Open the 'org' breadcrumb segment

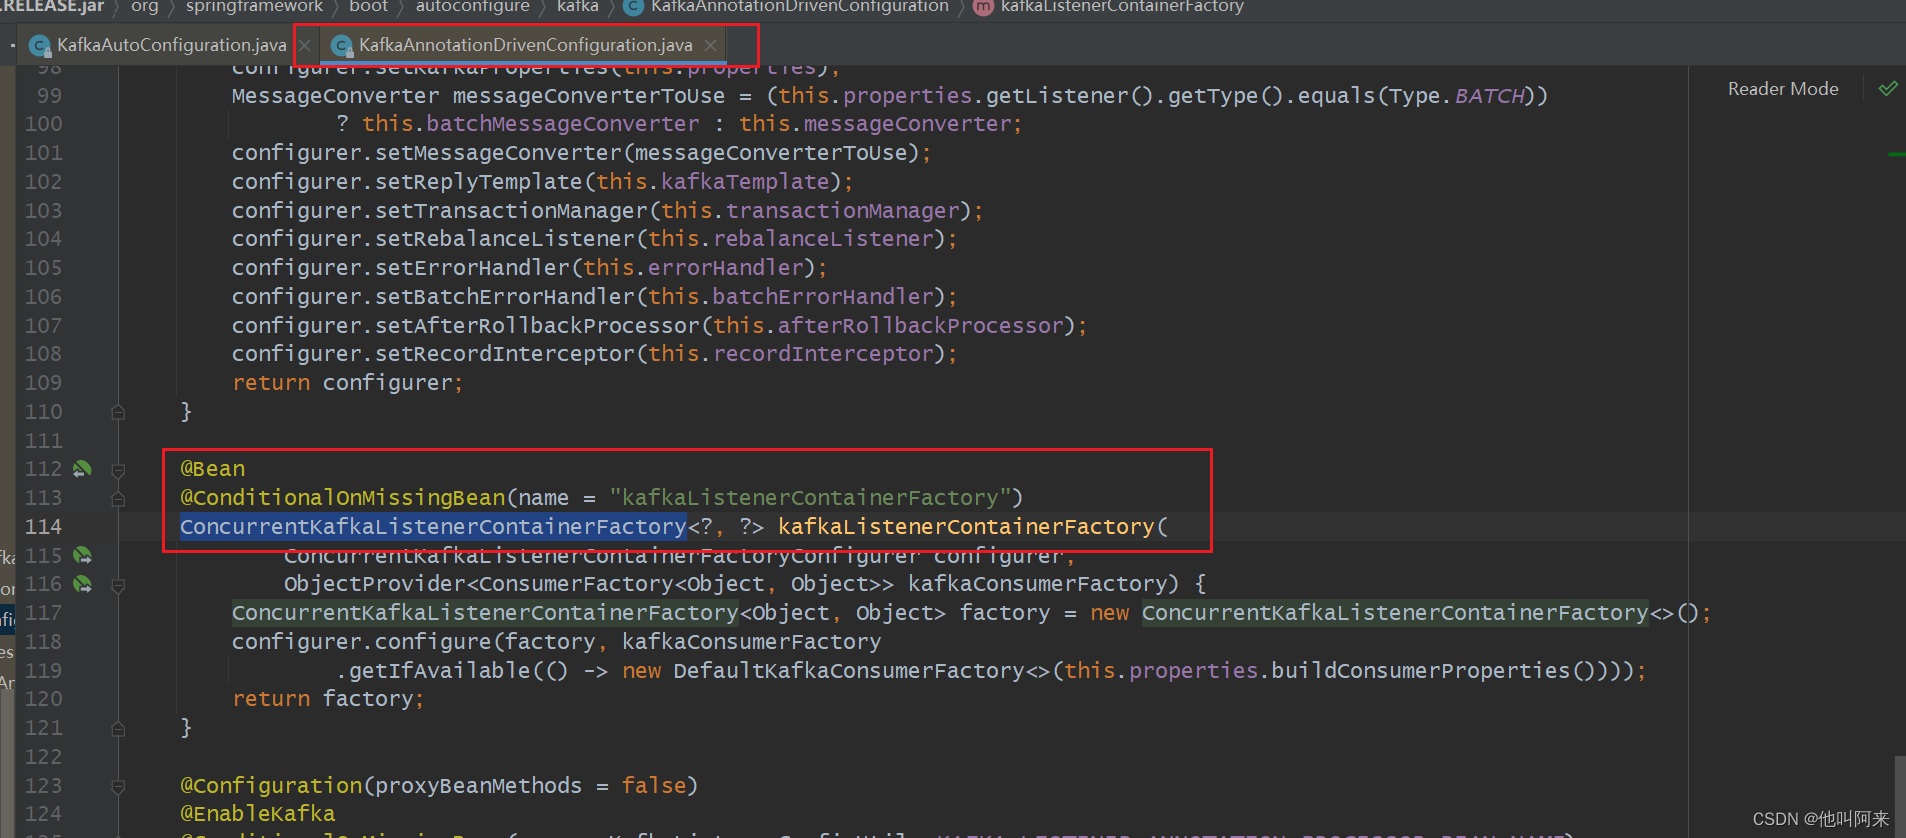[x=145, y=7]
